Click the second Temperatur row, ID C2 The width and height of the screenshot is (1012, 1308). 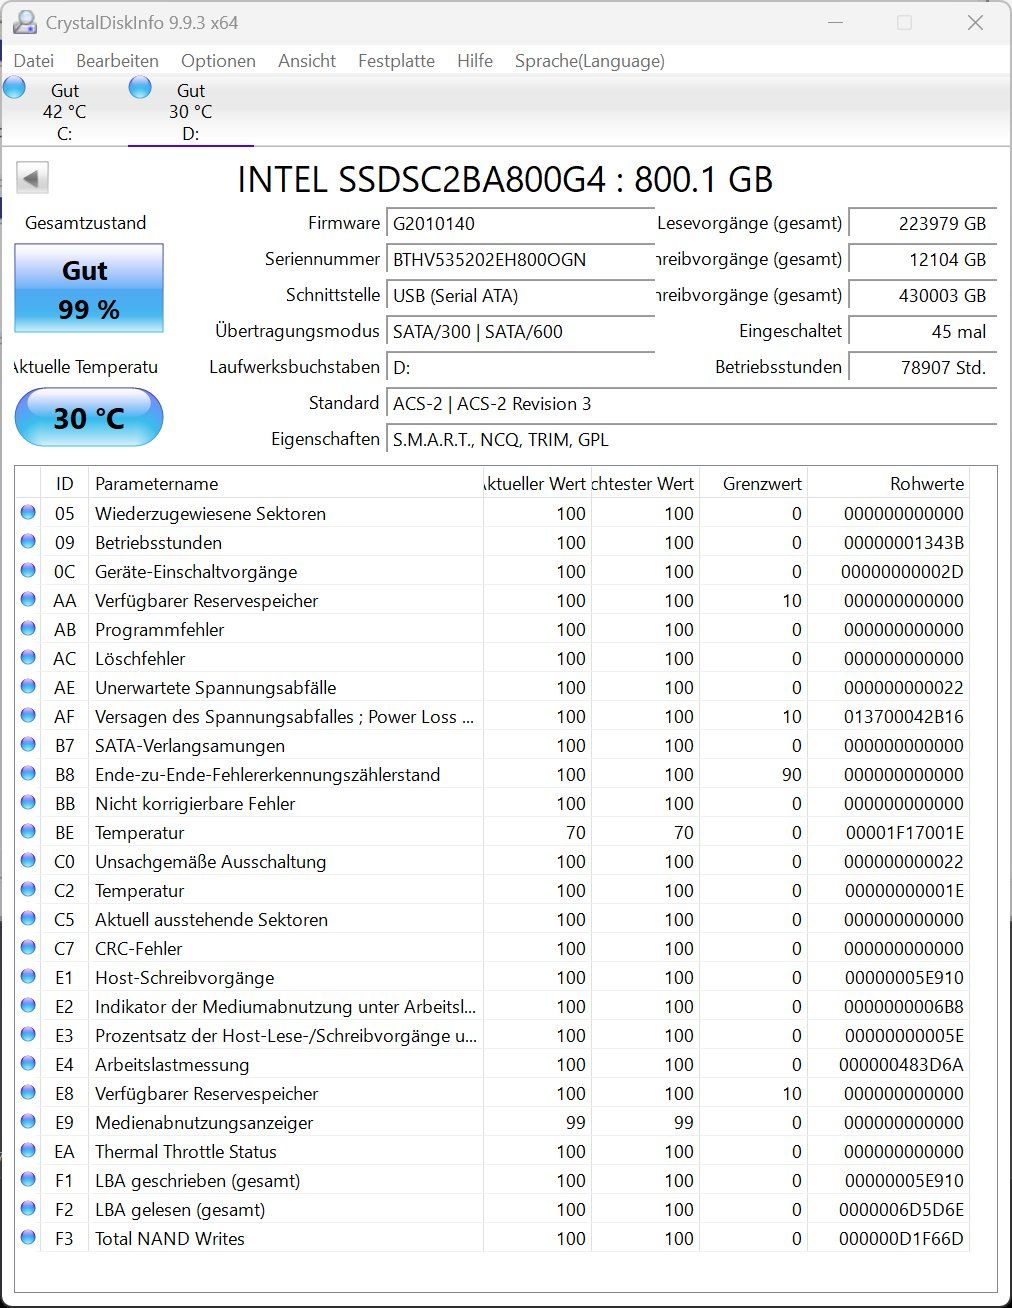493,890
